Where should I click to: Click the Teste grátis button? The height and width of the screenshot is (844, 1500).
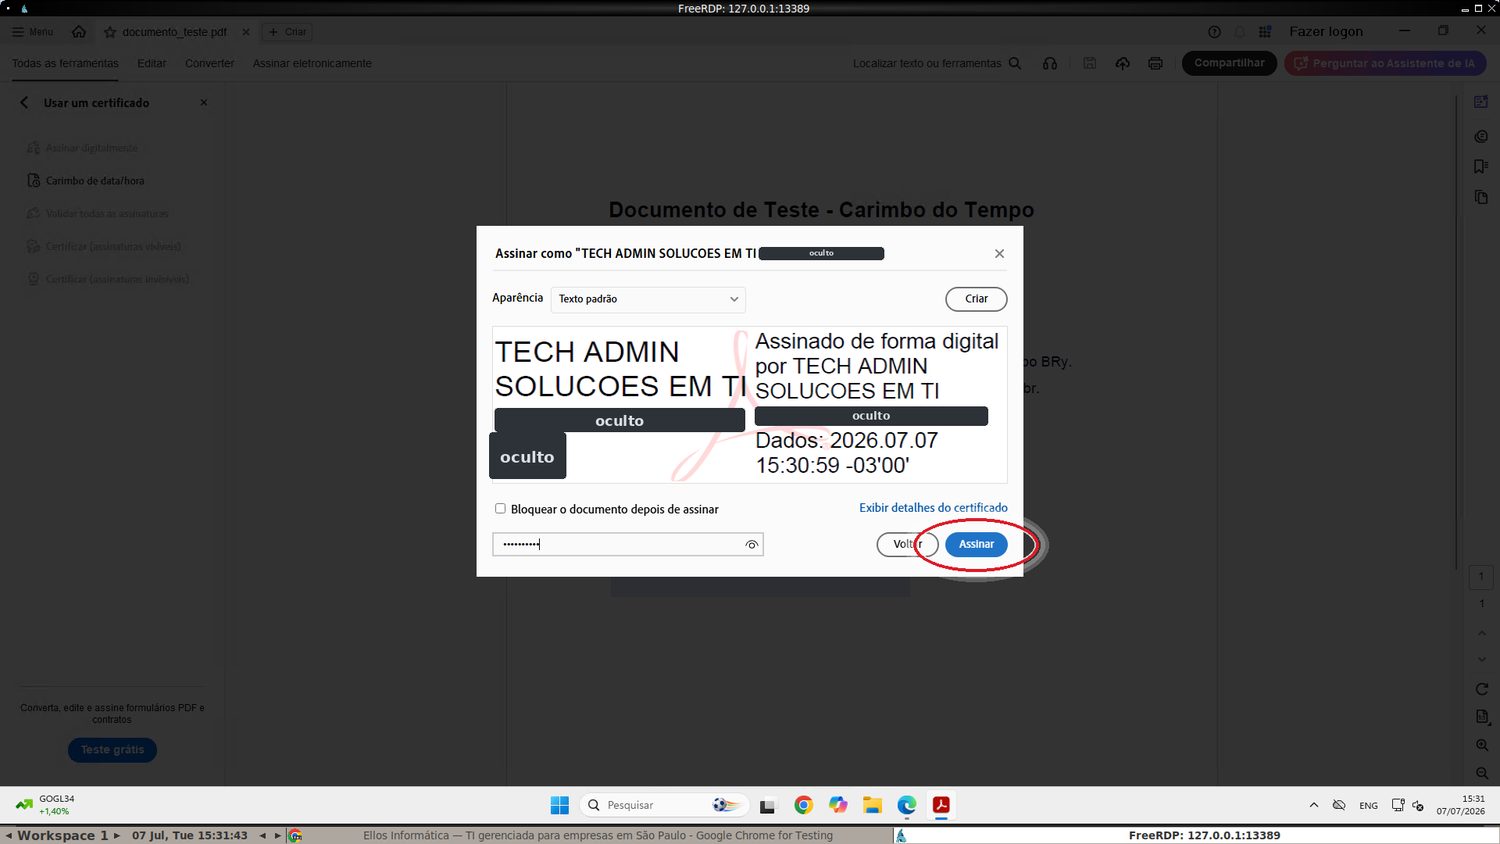point(112,750)
